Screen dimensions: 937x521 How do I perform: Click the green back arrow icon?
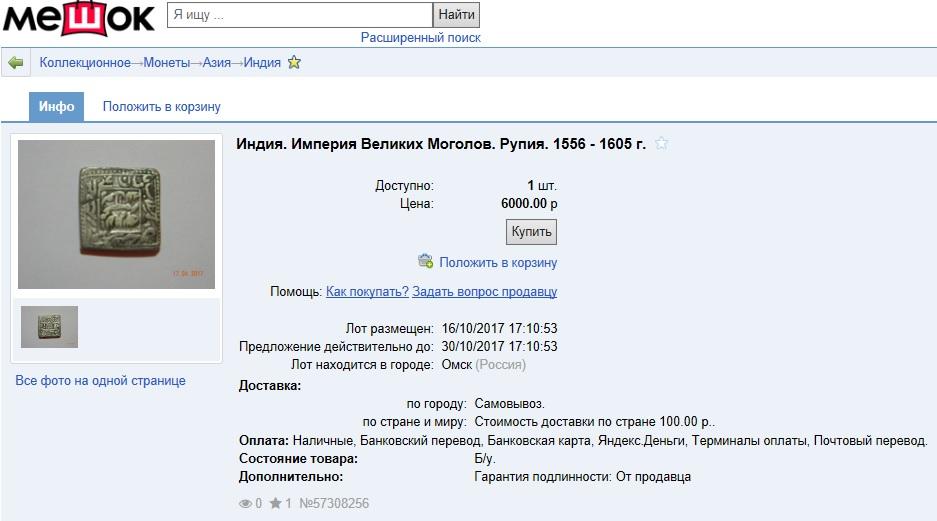[15, 63]
